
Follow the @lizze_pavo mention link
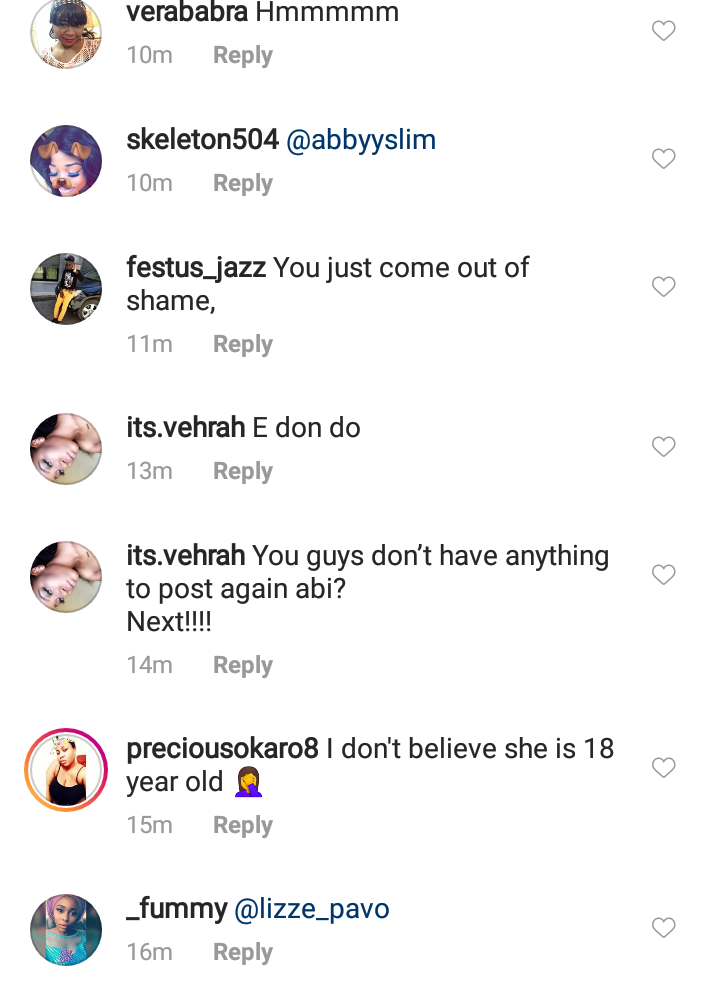(311, 909)
